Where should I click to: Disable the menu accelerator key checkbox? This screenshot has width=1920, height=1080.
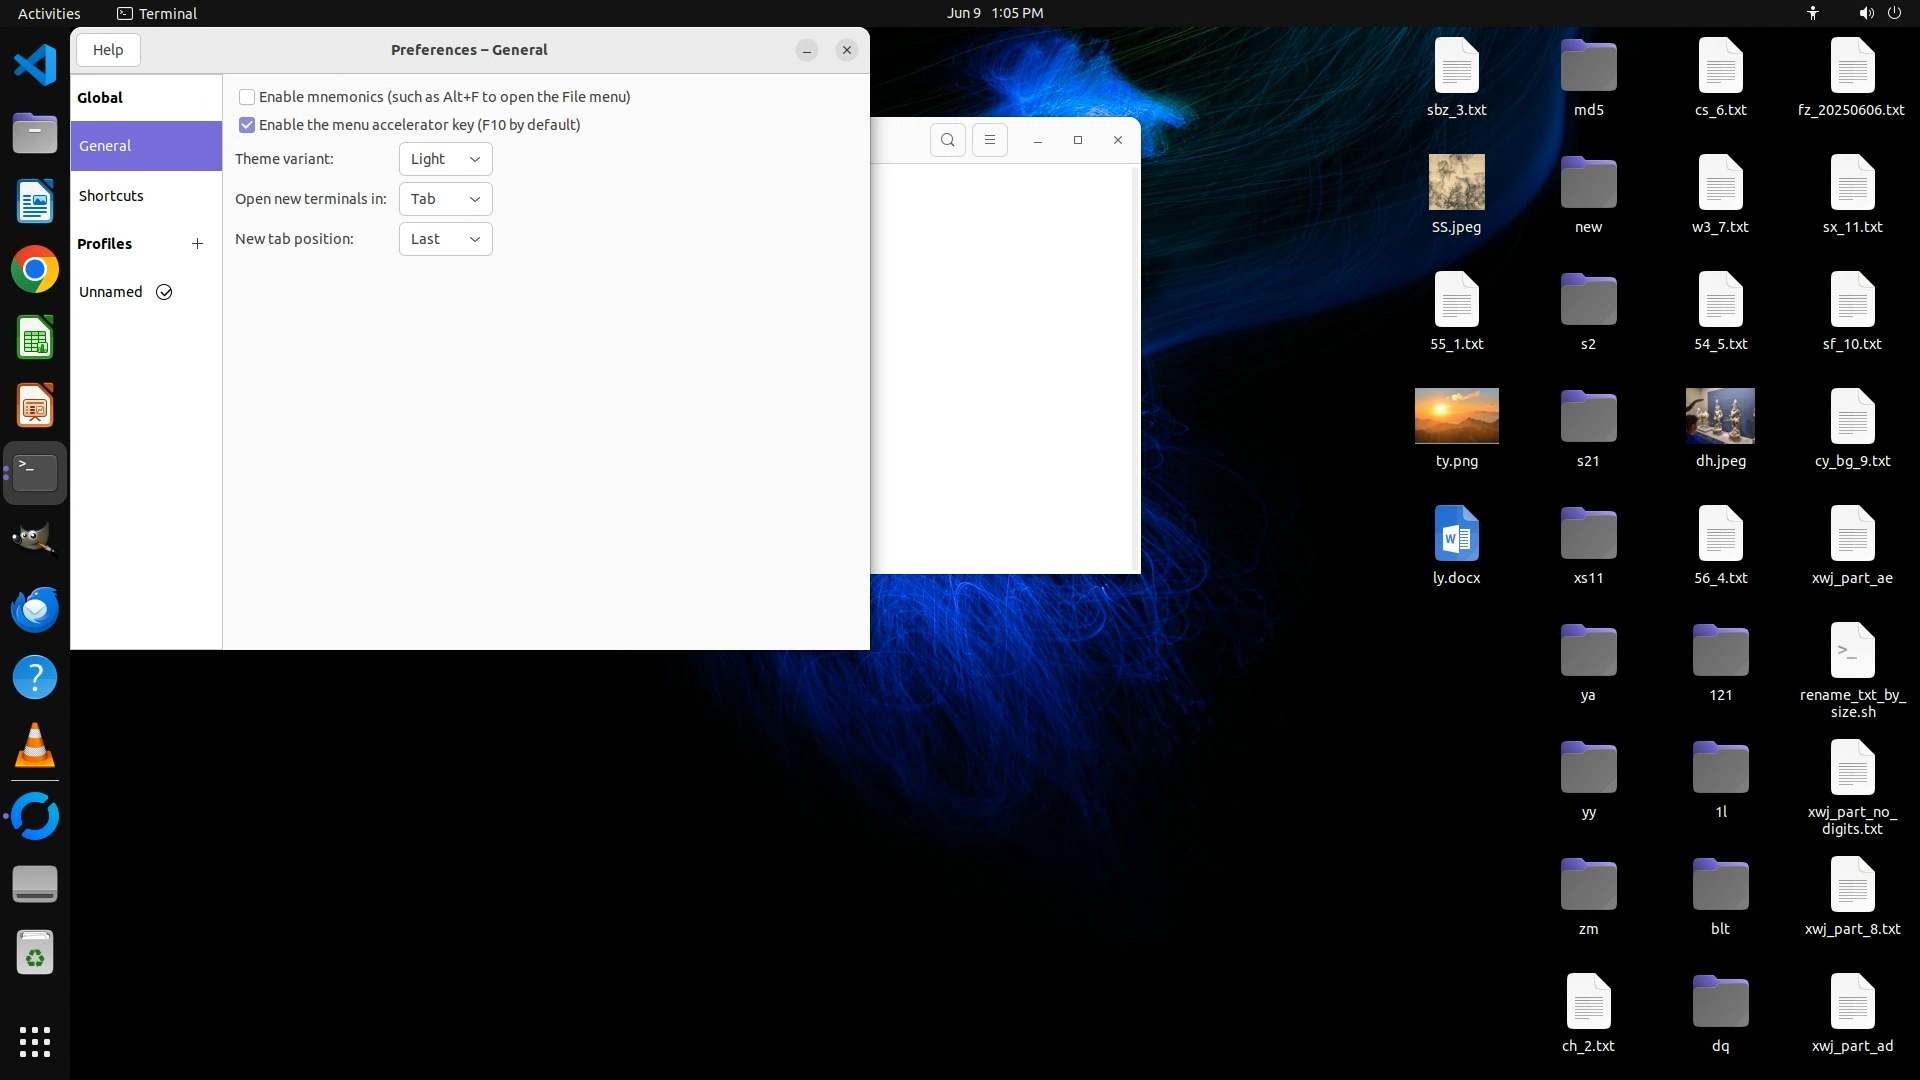pyautogui.click(x=247, y=125)
